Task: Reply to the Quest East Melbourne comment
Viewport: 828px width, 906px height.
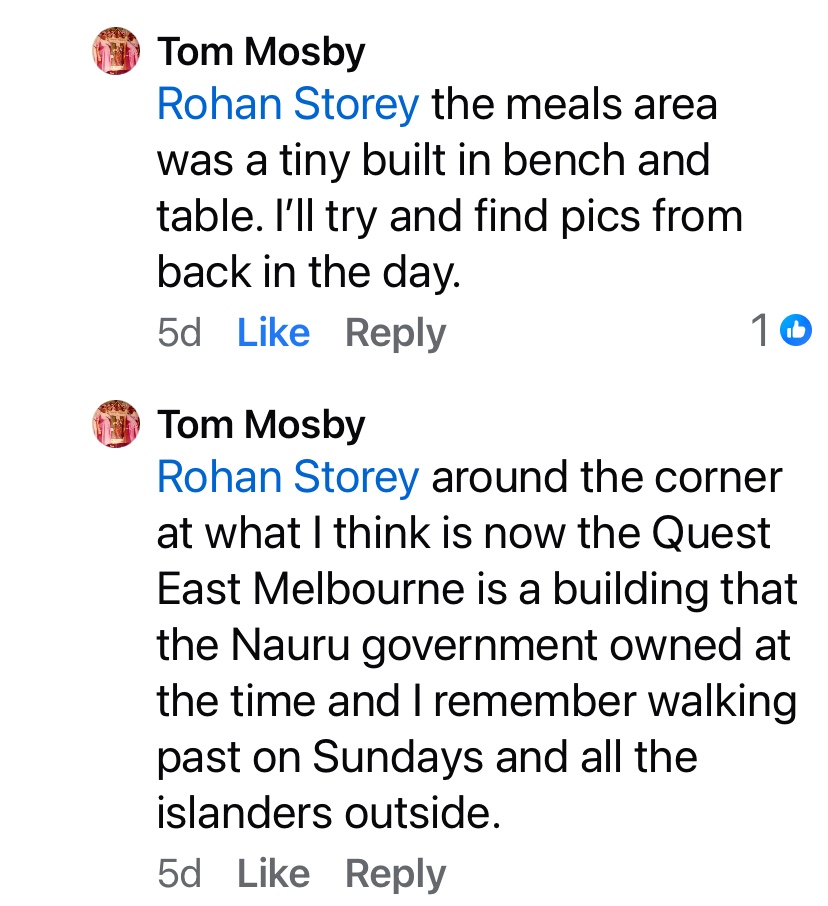Action: click(395, 875)
